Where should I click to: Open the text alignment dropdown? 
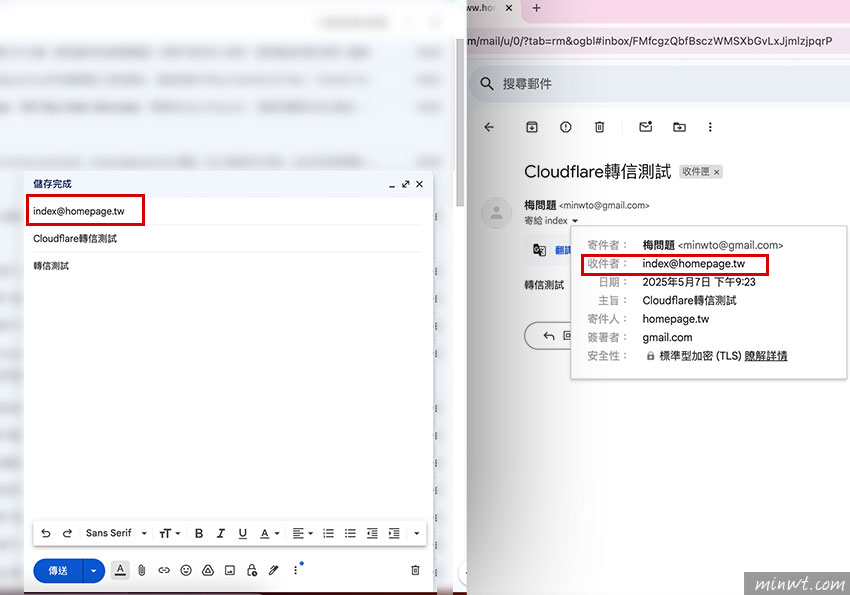302,534
